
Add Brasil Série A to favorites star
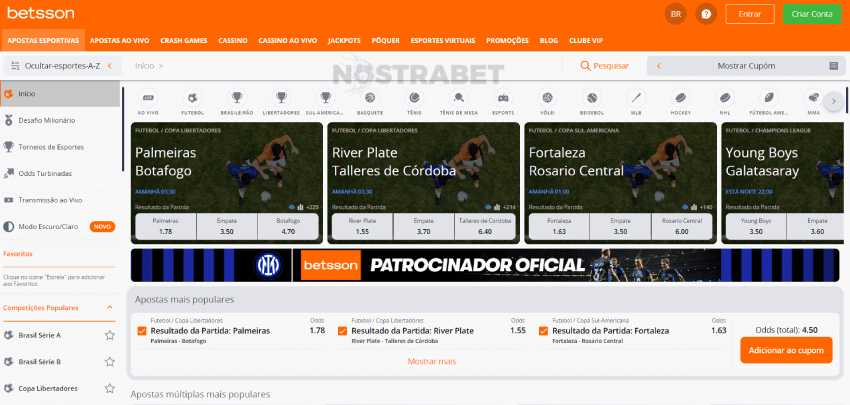pyautogui.click(x=110, y=335)
